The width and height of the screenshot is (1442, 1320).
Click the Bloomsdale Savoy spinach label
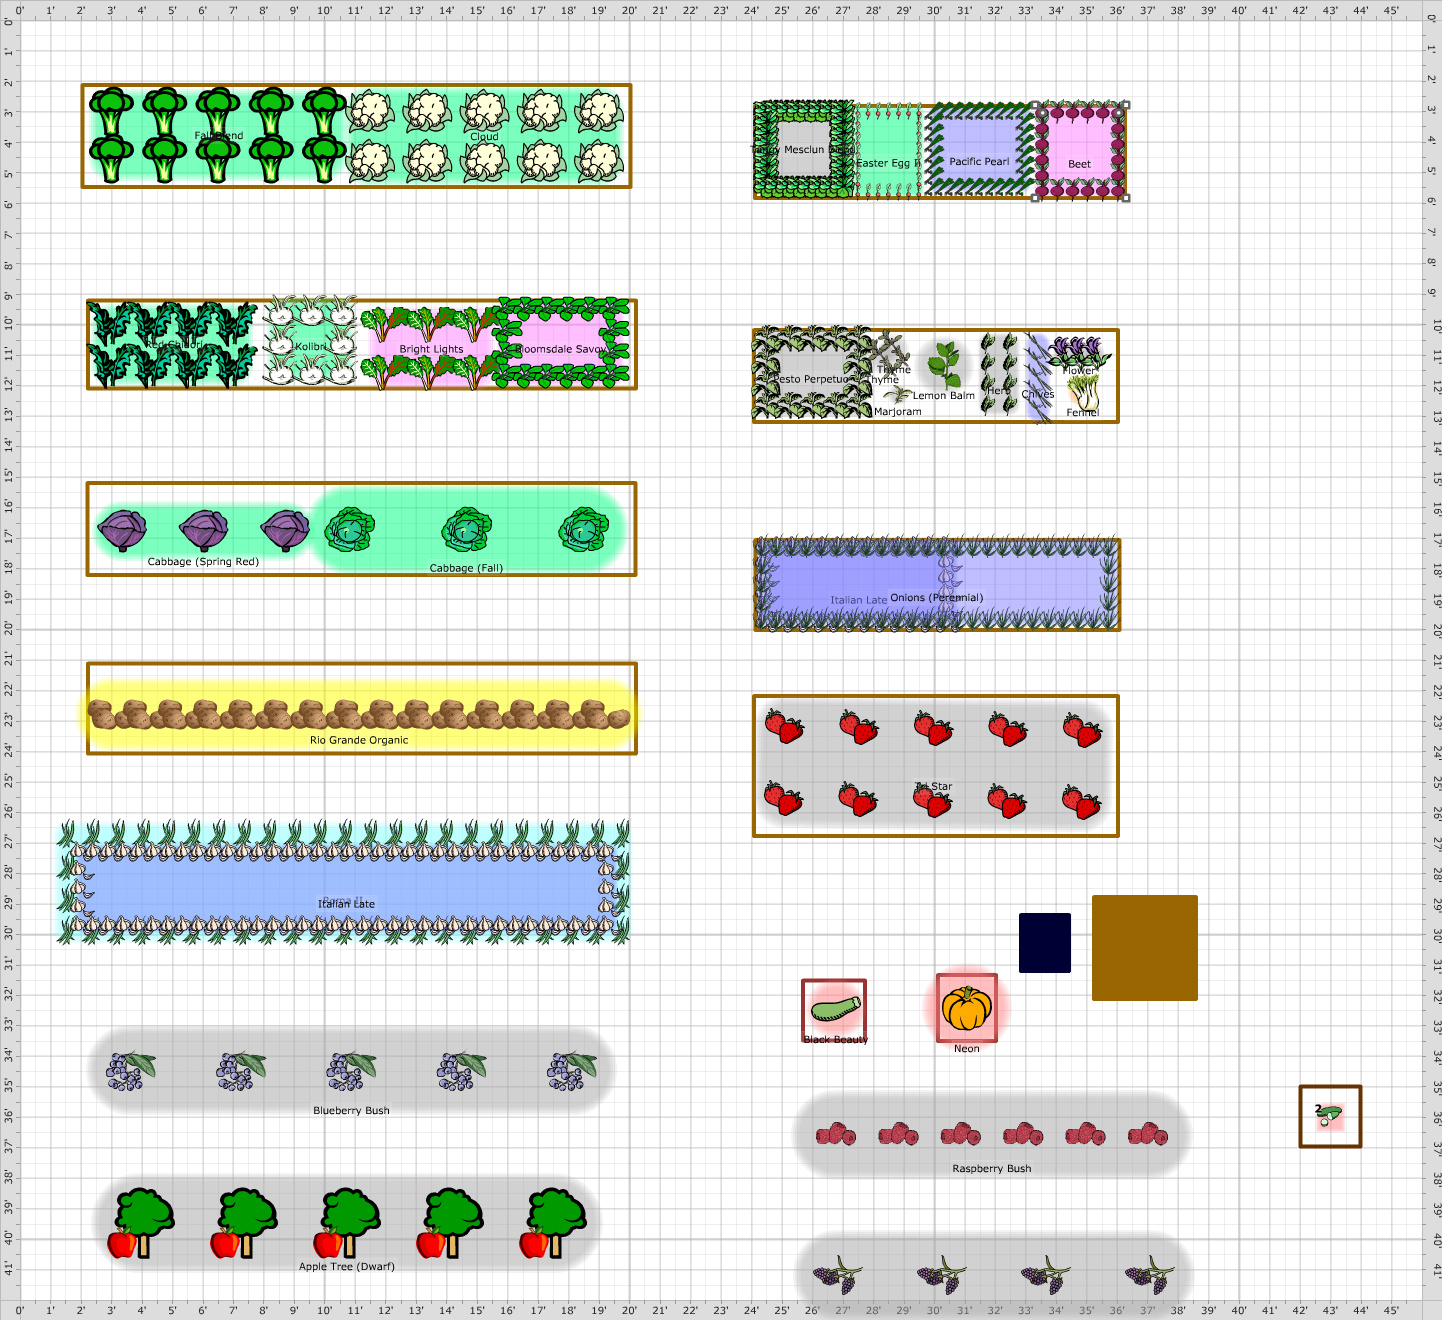point(562,349)
